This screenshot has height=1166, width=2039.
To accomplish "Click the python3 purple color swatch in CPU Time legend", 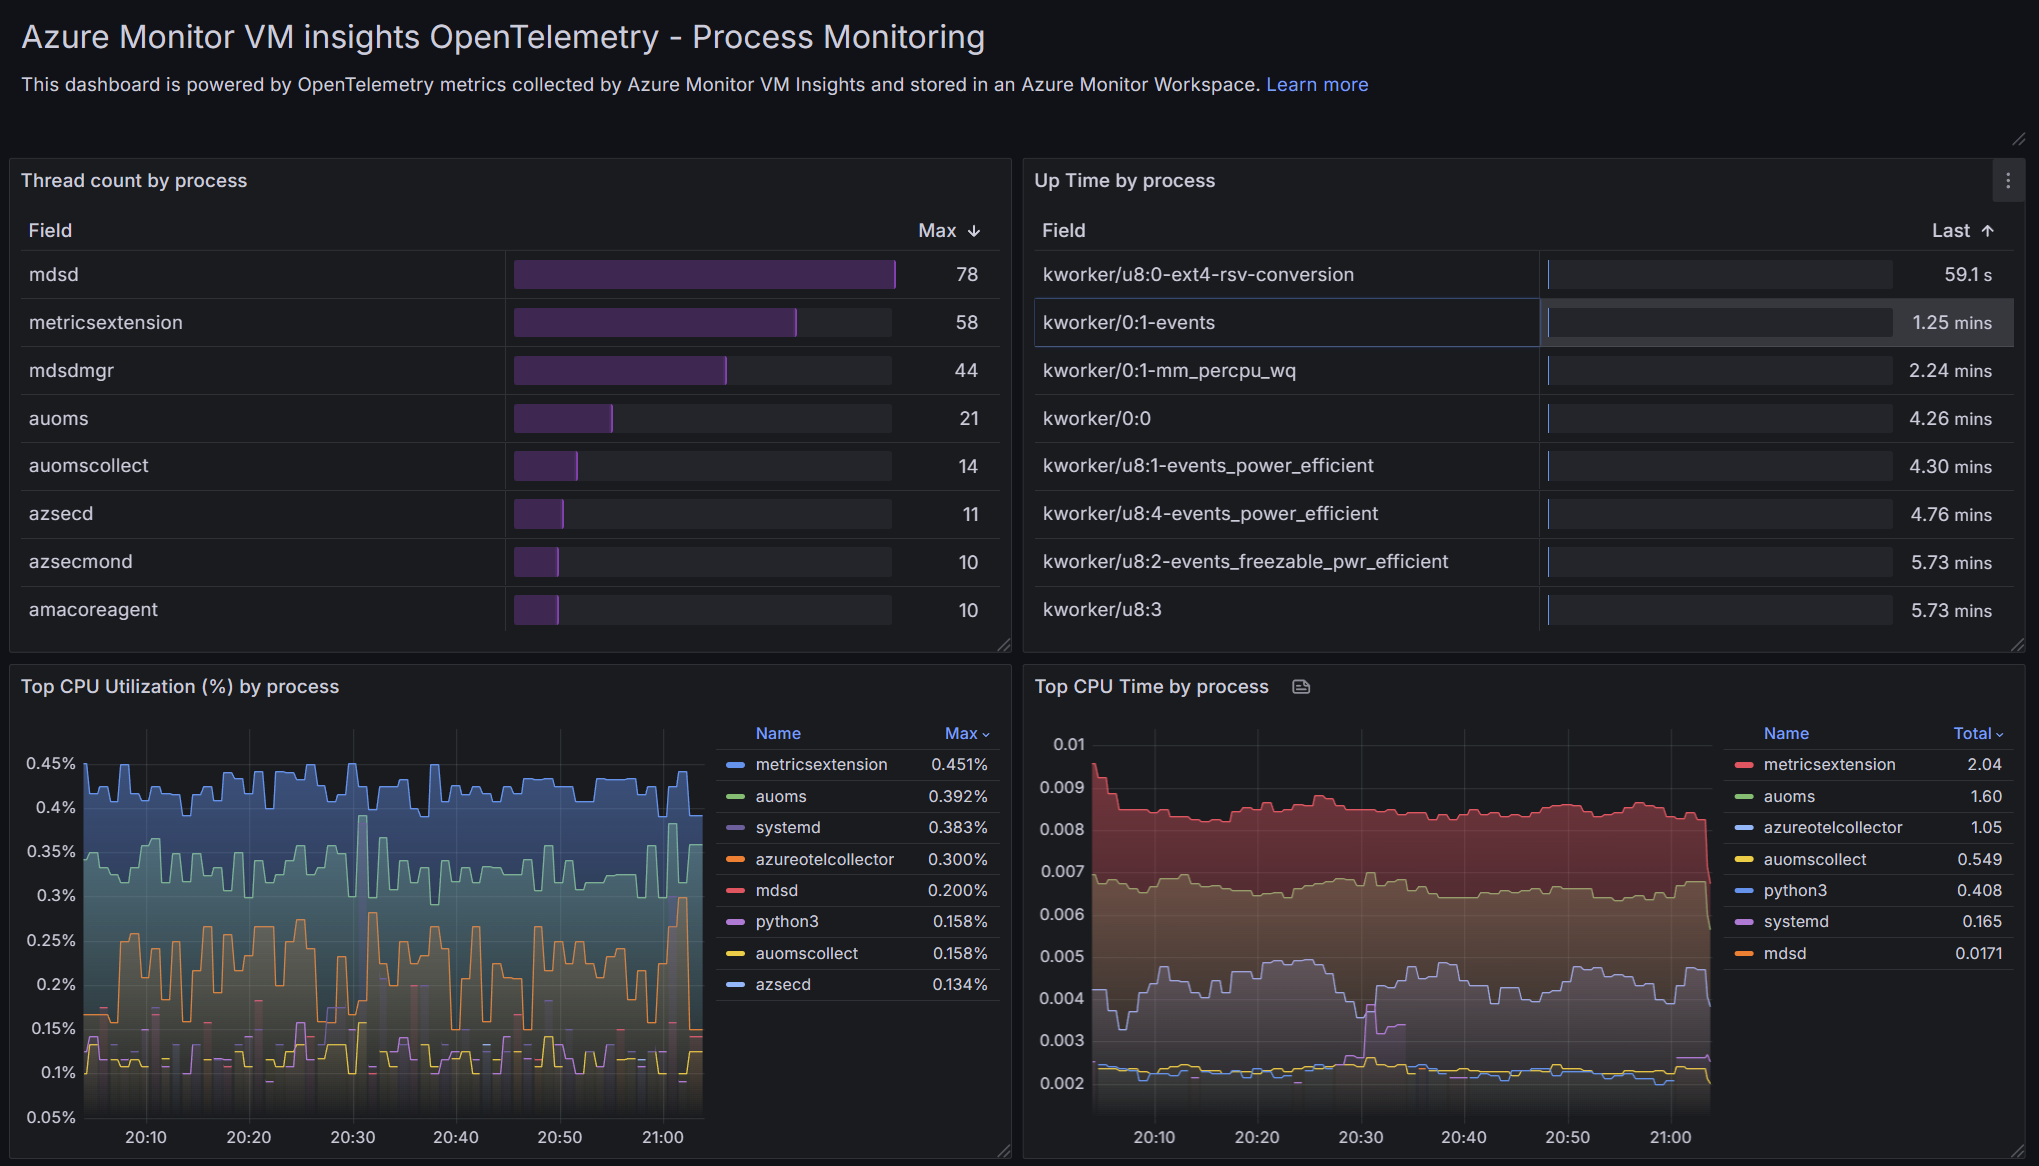I will tap(1744, 891).
